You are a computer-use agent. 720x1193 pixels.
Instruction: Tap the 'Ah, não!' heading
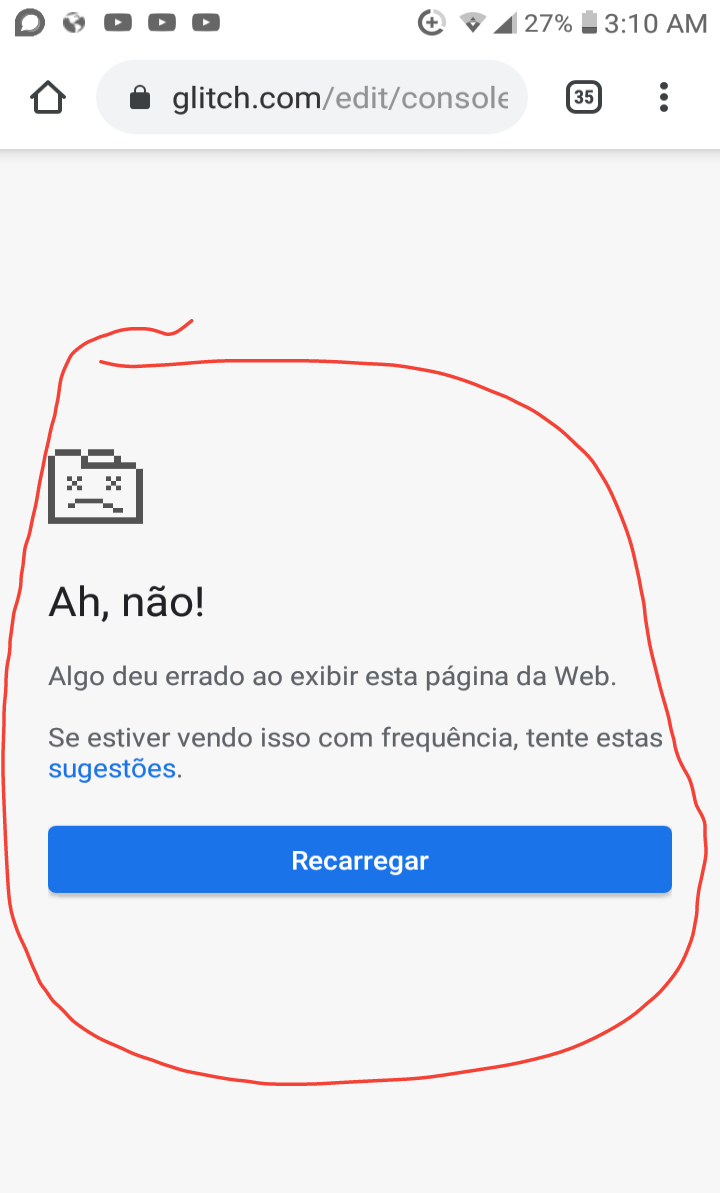point(126,603)
